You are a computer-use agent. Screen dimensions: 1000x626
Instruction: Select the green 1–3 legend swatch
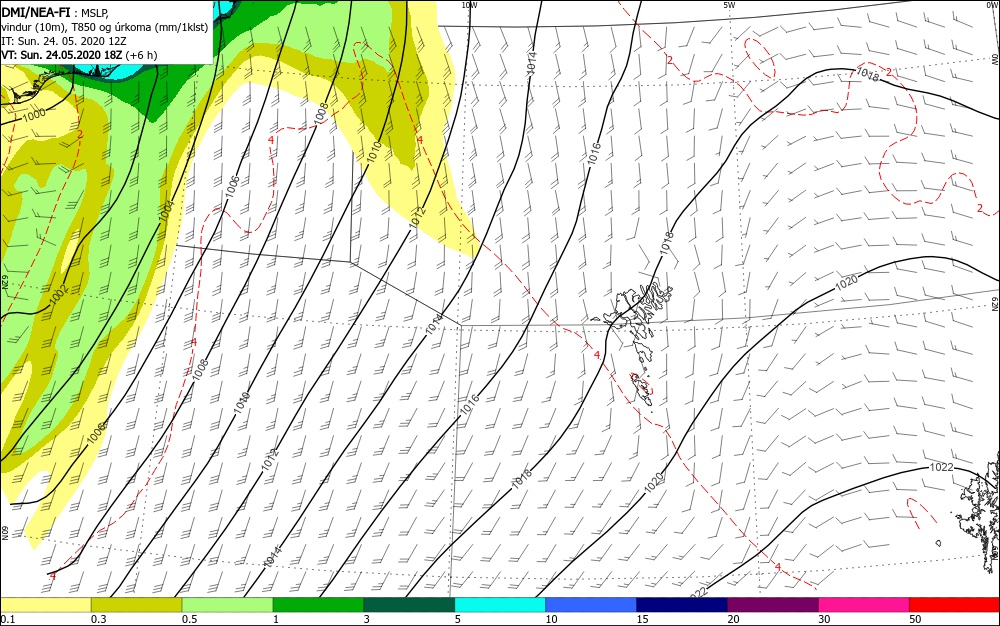click(x=318, y=605)
